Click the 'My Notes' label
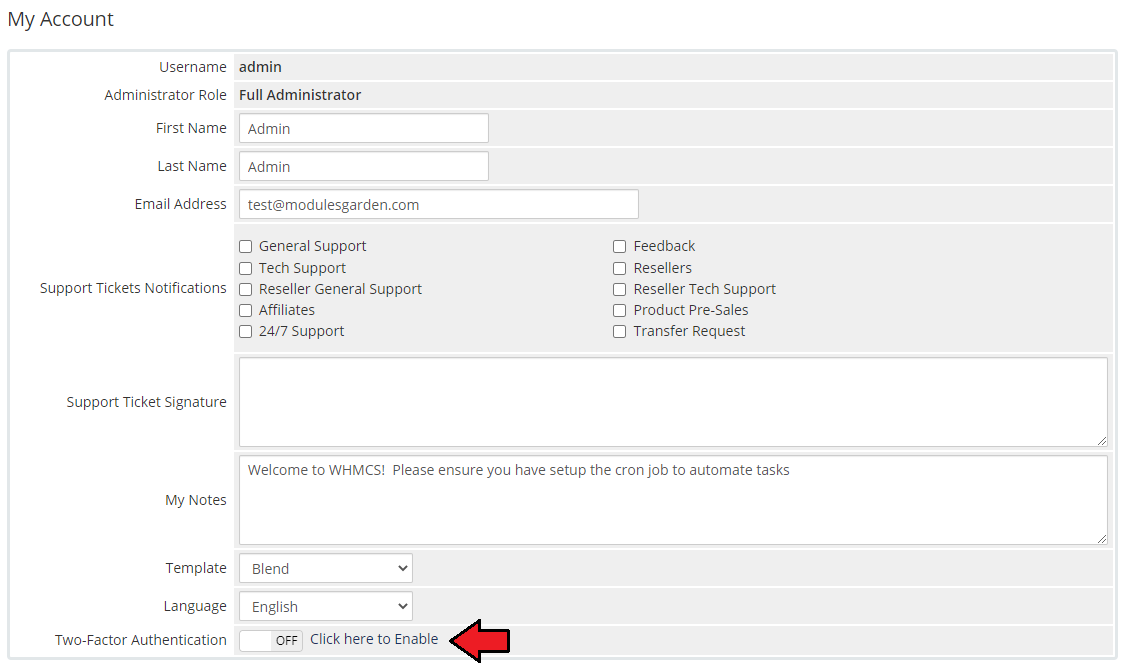 click(196, 500)
